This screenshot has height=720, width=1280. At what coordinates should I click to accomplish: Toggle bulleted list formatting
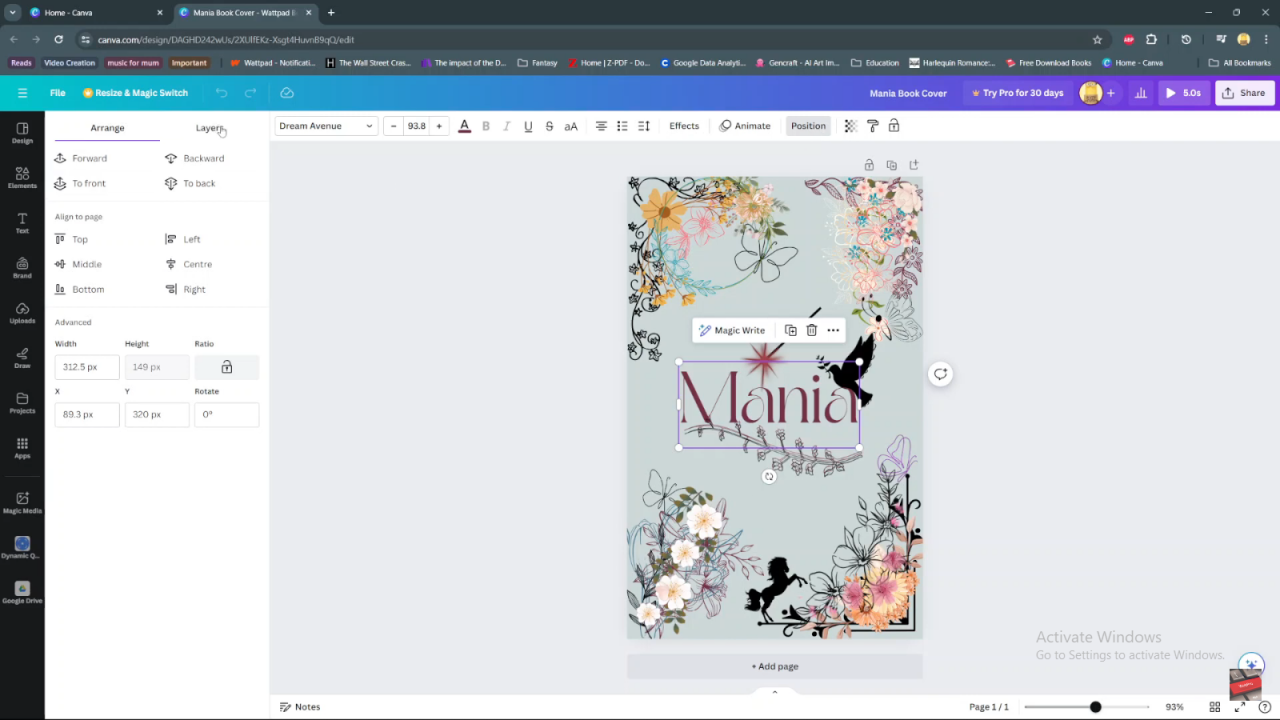pyautogui.click(x=622, y=126)
